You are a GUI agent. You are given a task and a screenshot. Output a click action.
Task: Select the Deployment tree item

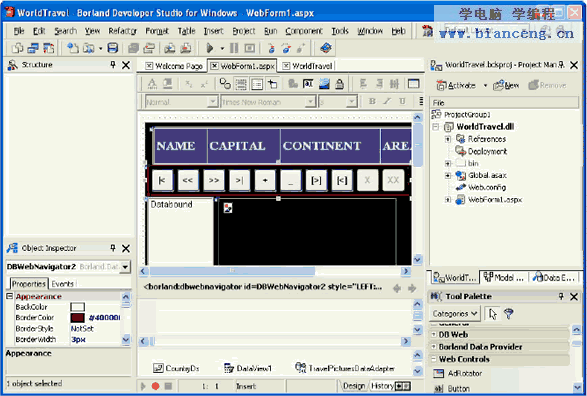(x=487, y=151)
